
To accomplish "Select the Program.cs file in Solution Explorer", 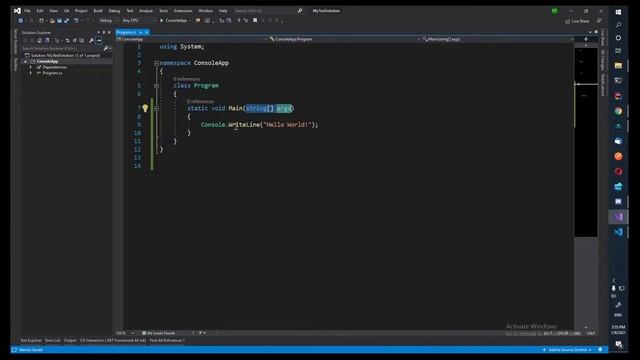I will [x=52, y=73].
